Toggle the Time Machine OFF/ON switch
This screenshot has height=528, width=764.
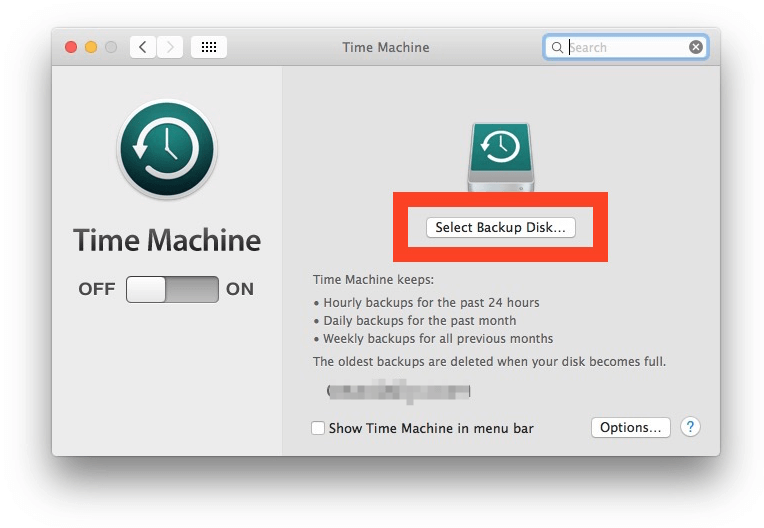(172, 290)
